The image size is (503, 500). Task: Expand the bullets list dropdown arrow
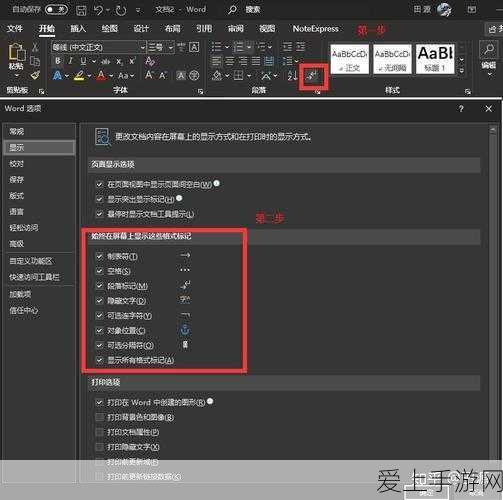pyautogui.click(x=227, y=47)
